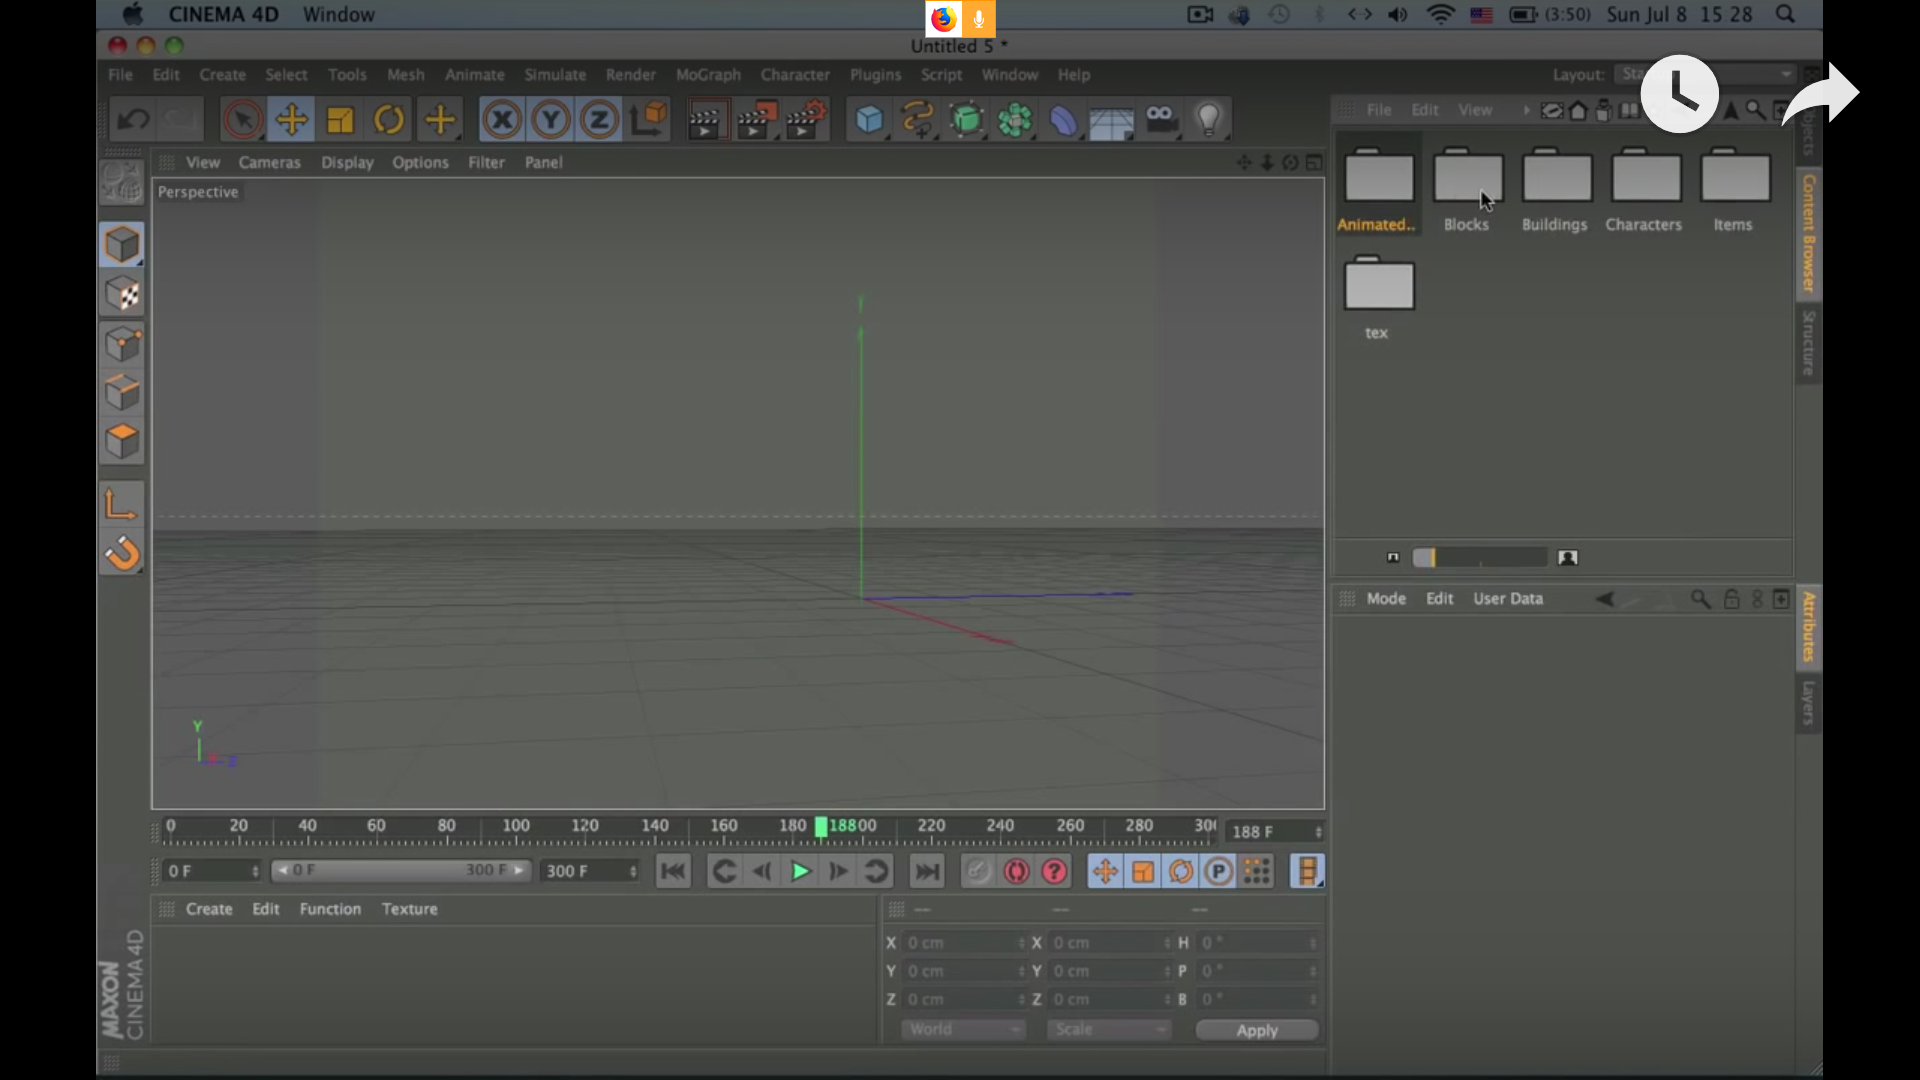
Task: Add a Cube primitive object
Action: [x=869, y=120]
